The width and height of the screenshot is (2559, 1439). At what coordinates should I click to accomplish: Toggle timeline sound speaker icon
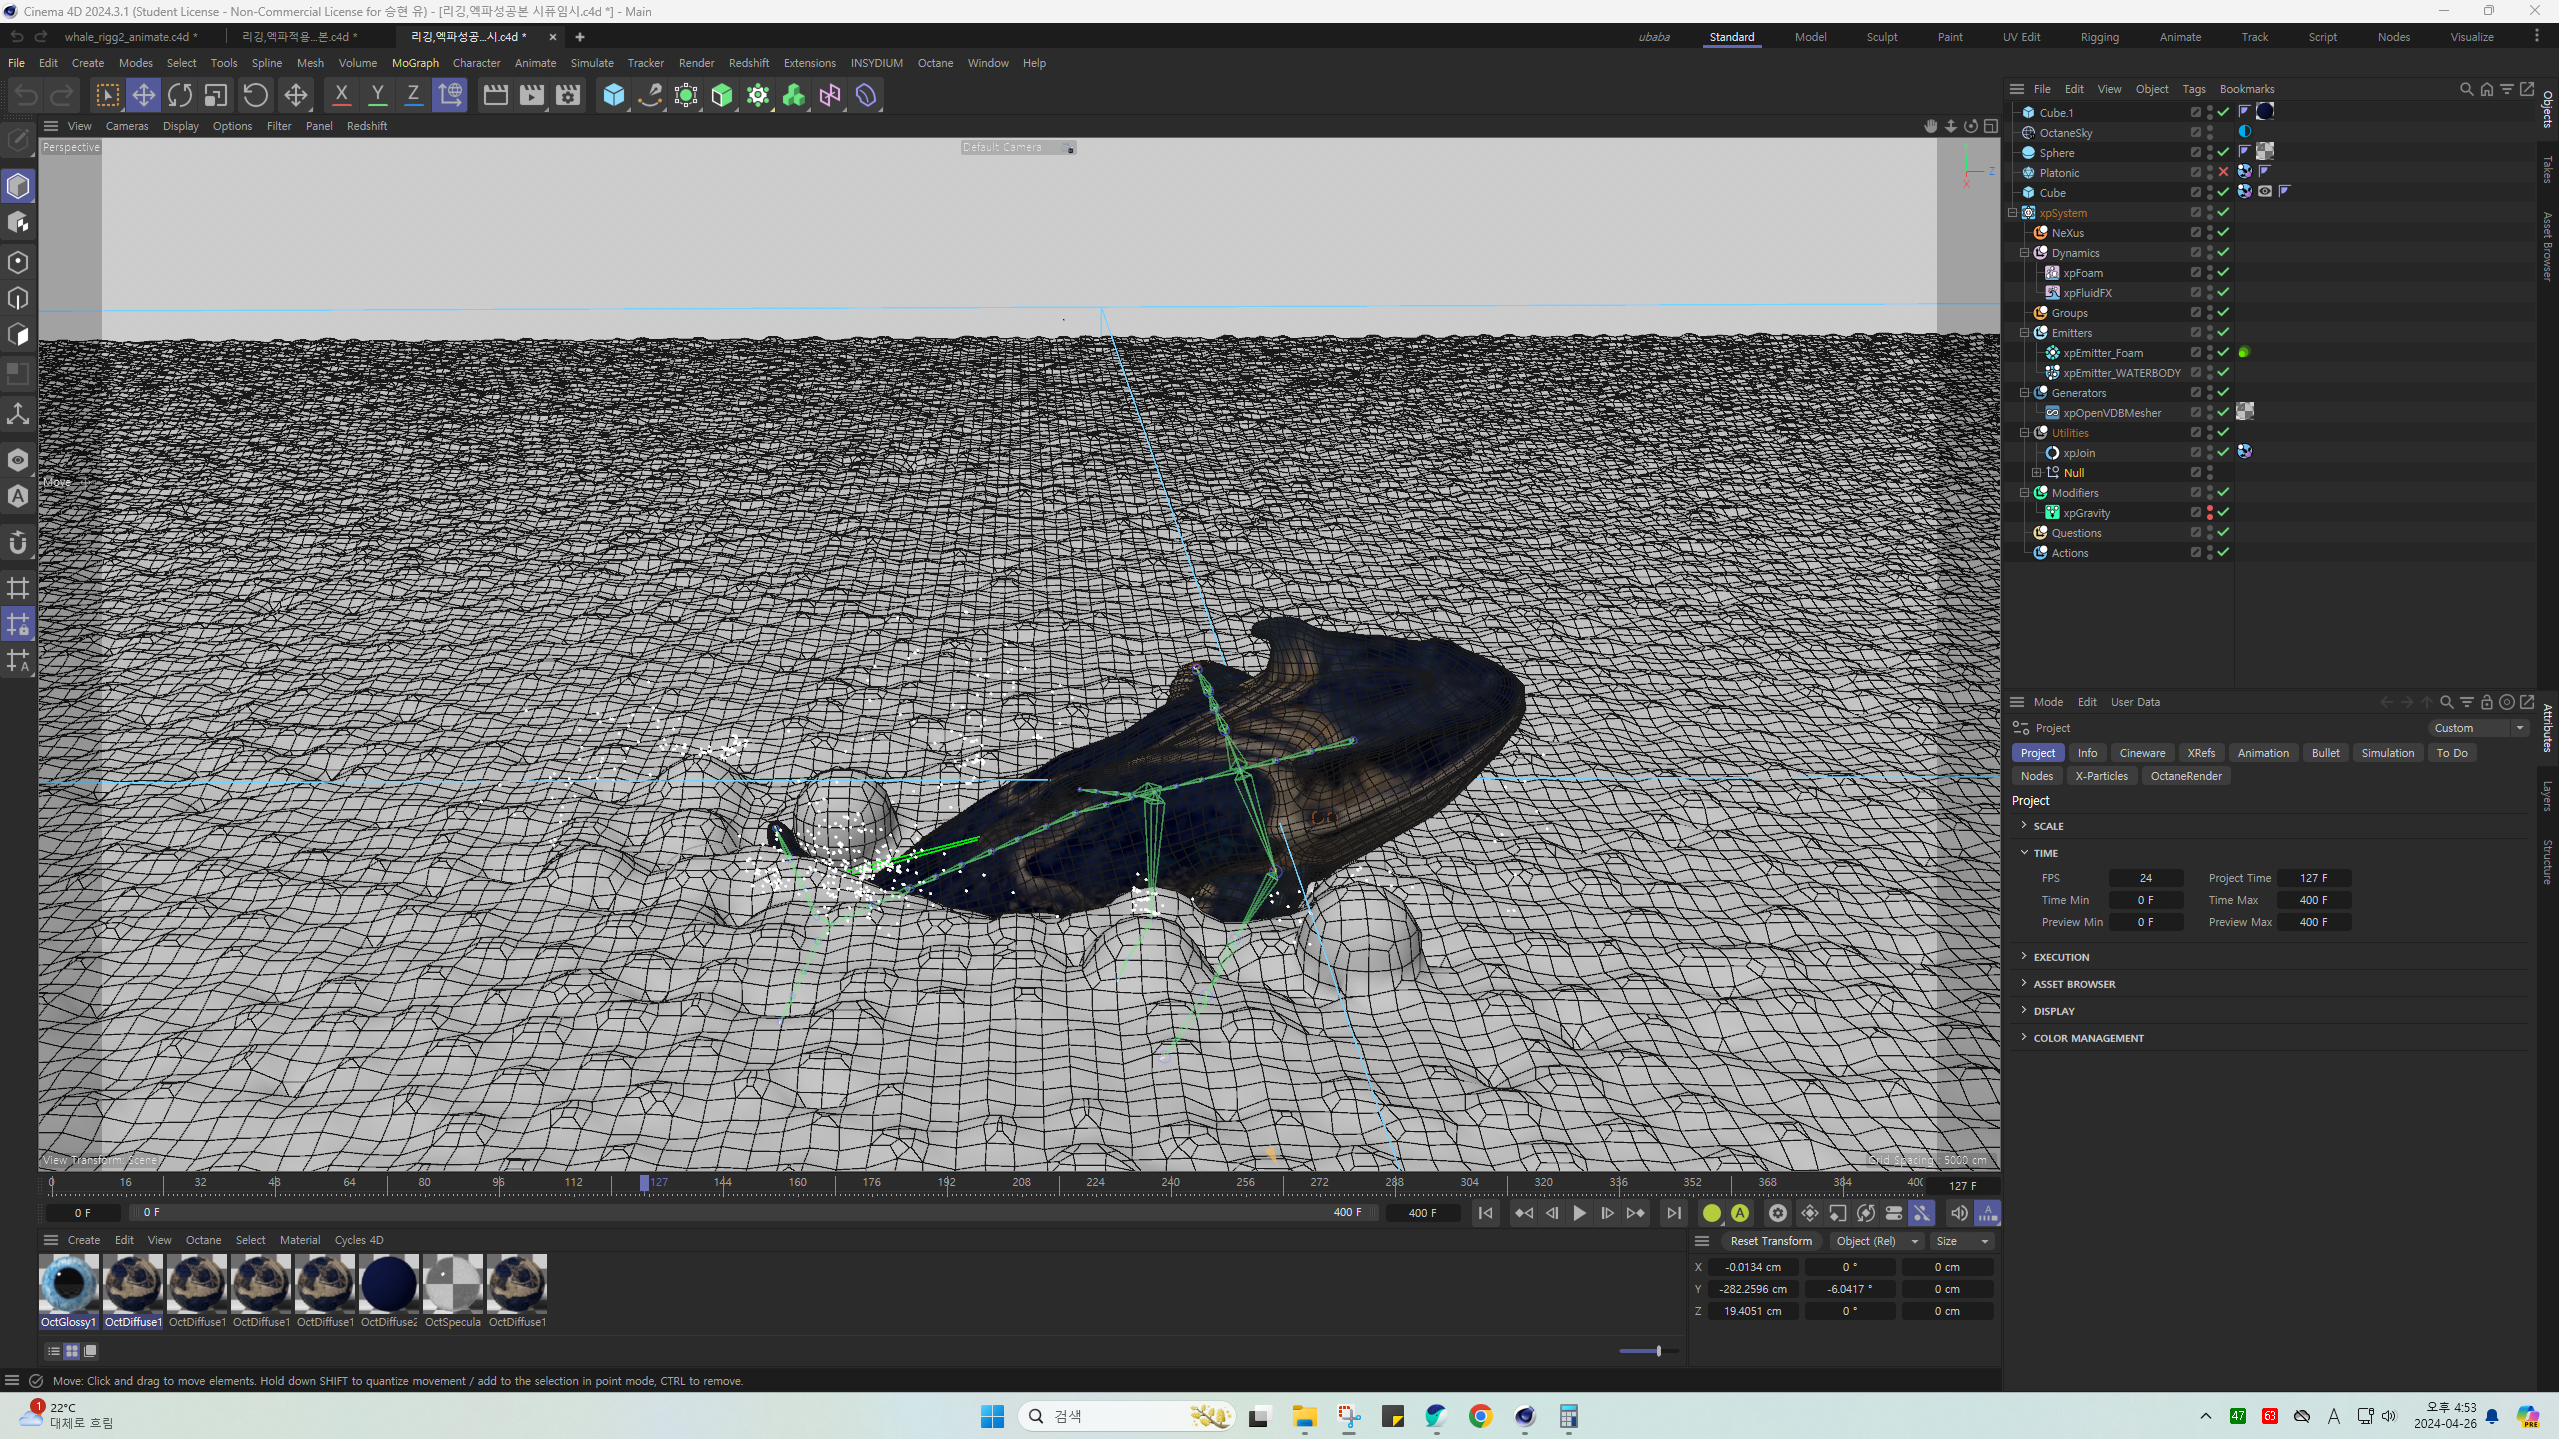click(x=1958, y=1213)
